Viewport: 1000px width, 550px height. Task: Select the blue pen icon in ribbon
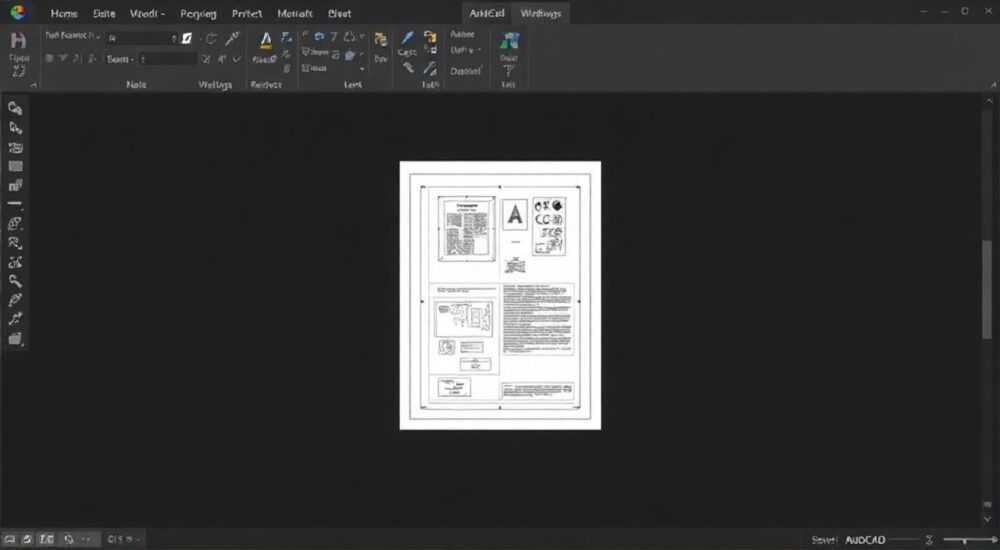[x=406, y=38]
